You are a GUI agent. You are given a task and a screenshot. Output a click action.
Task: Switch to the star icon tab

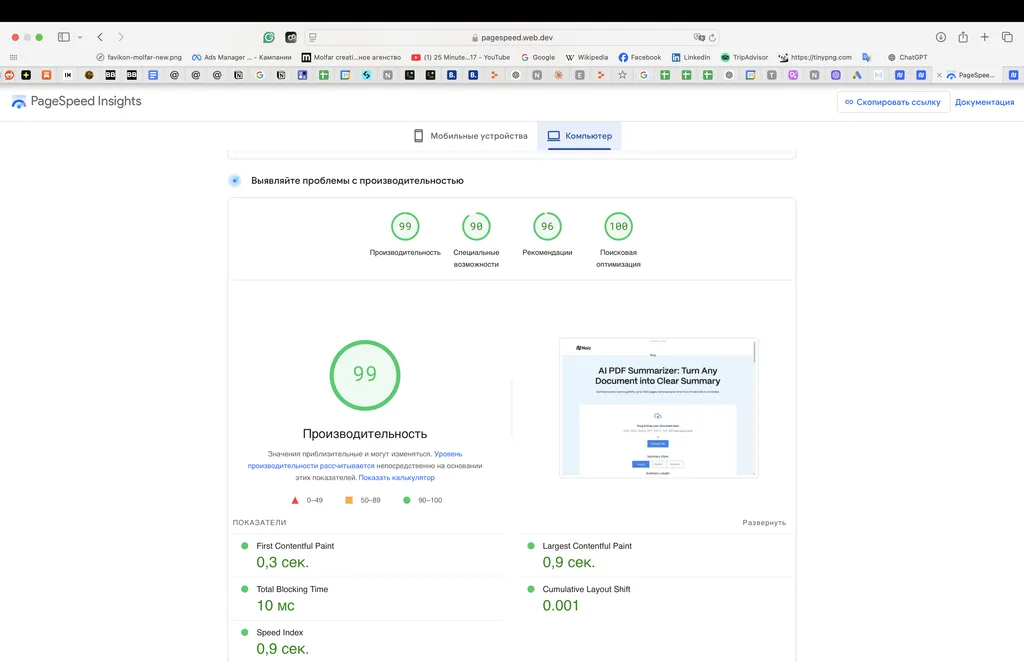[x=622, y=75]
